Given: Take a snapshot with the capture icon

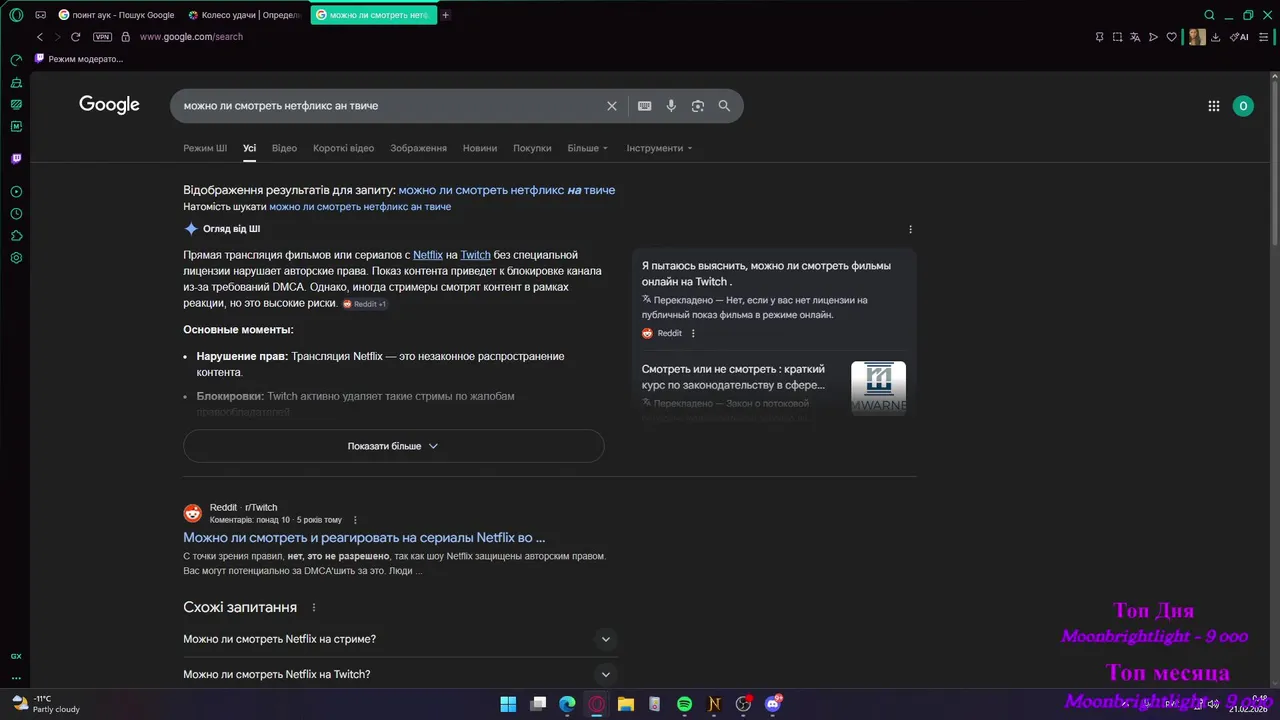Looking at the screenshot, I should [1117, 37].
